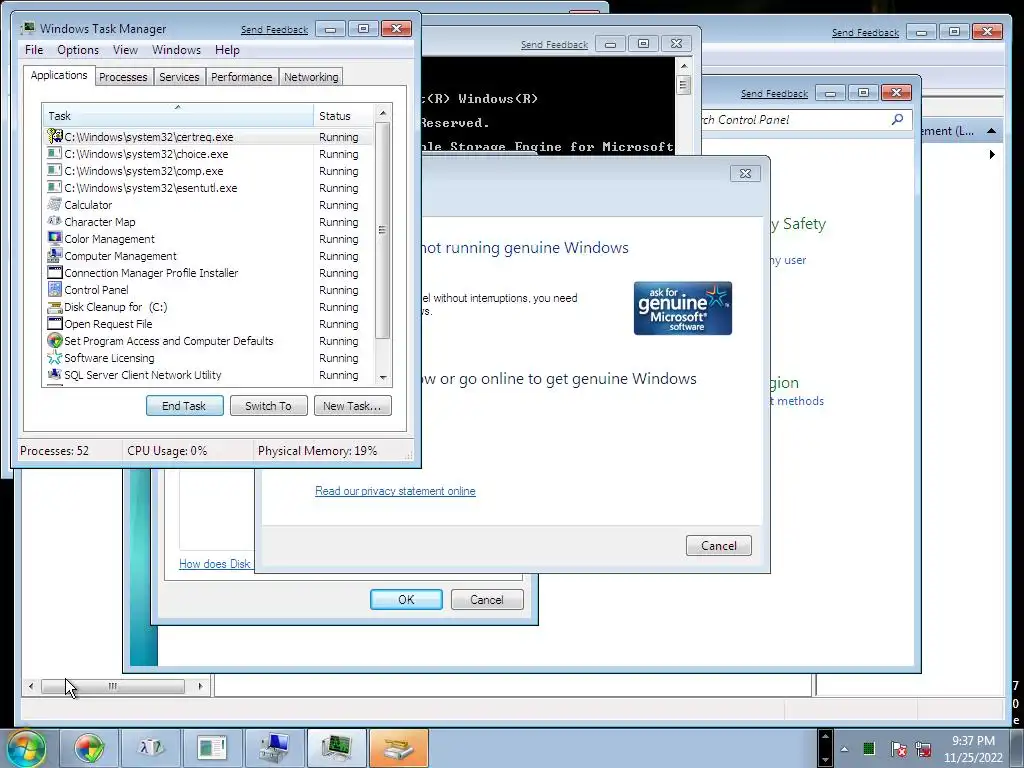Click the bottom horizontal scrollbar right arrow
1024x768 pixels.
(200, 686)
